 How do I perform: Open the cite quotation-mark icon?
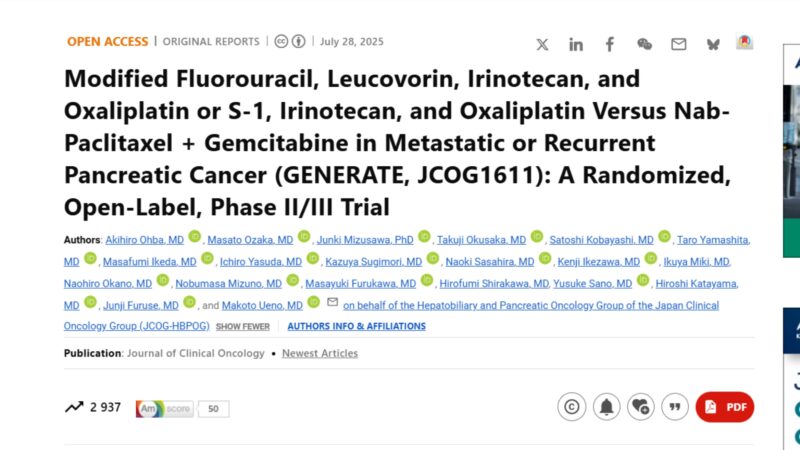point(675,407)
